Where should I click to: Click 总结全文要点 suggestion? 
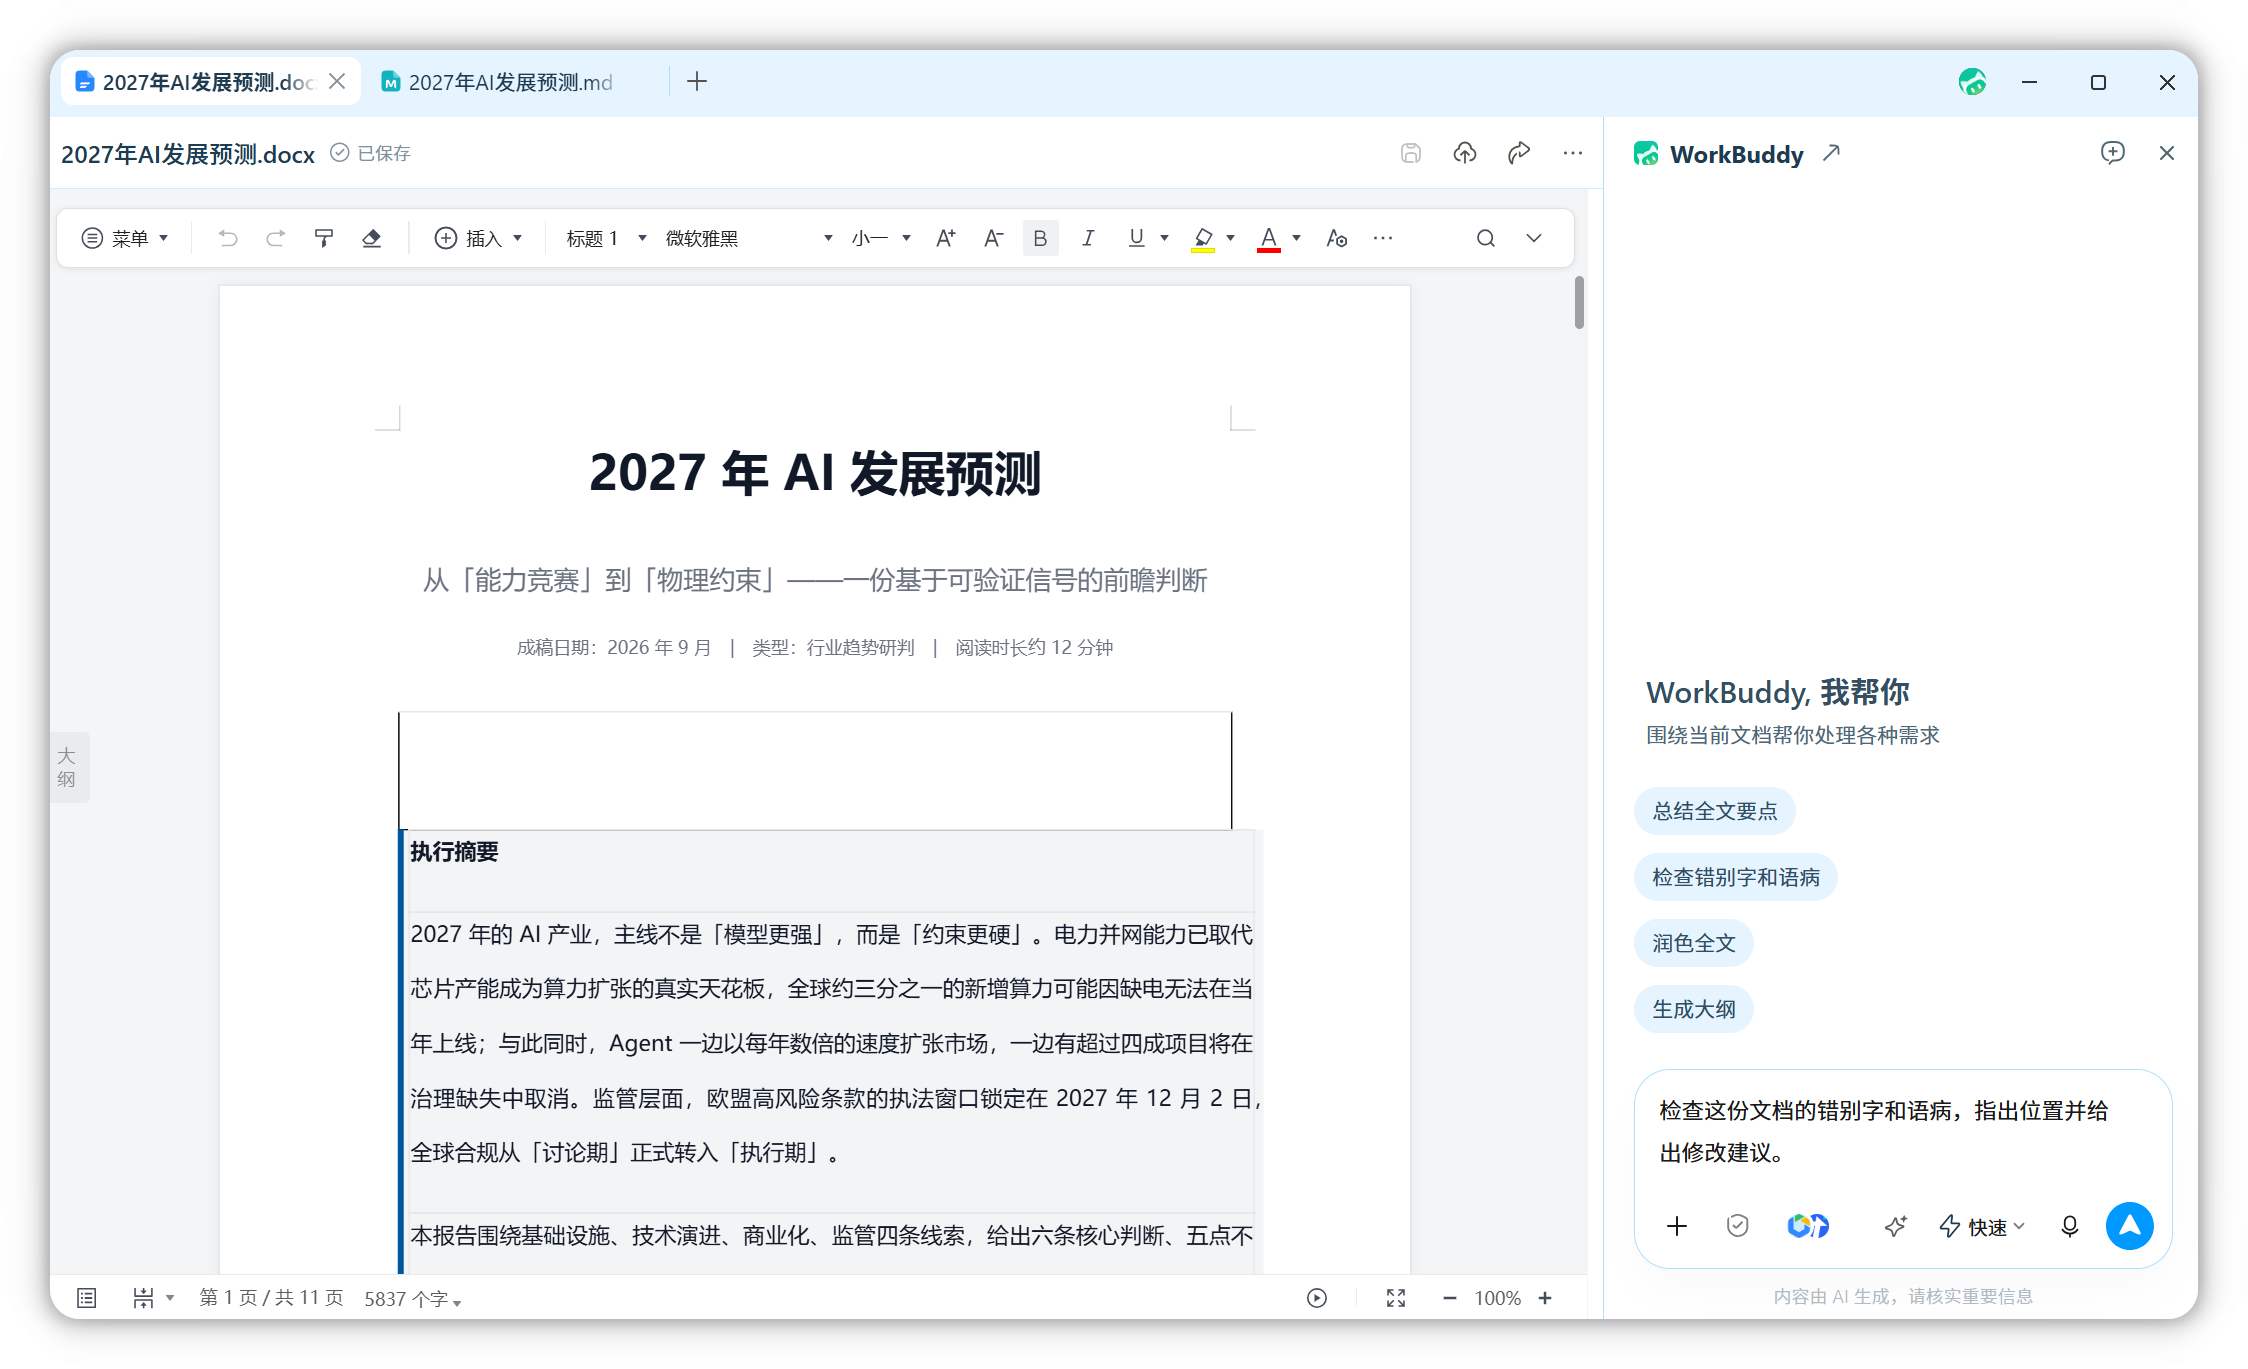1714,811
